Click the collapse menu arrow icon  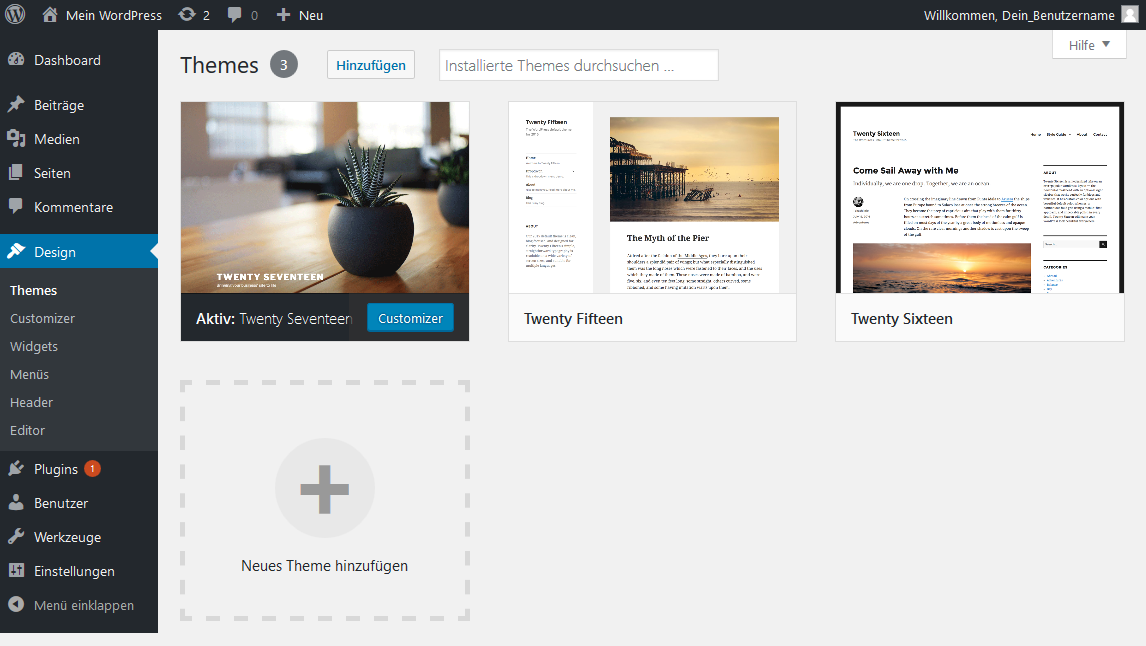tap(16, 604)
